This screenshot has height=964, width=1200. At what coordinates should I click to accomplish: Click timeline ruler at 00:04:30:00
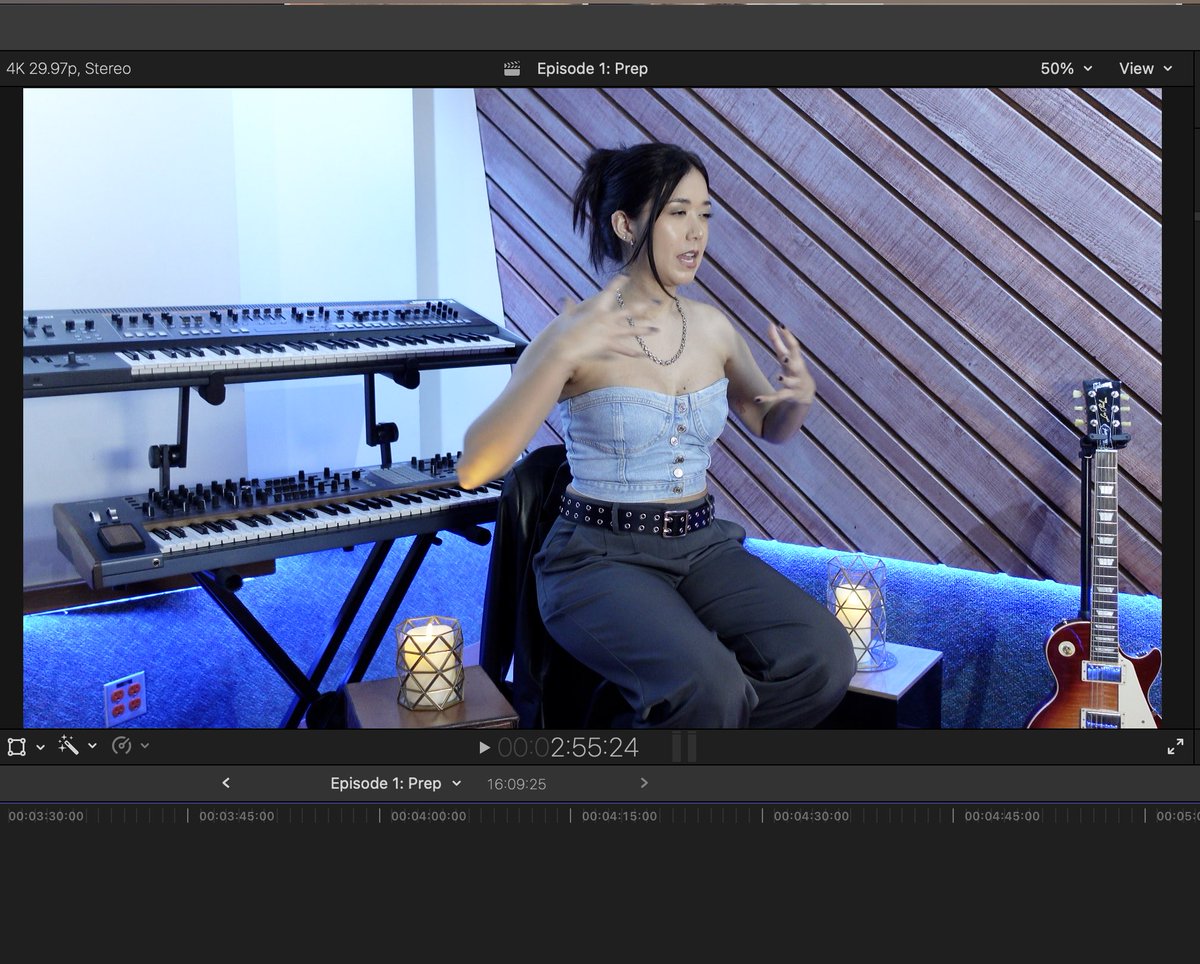point(812,816)
